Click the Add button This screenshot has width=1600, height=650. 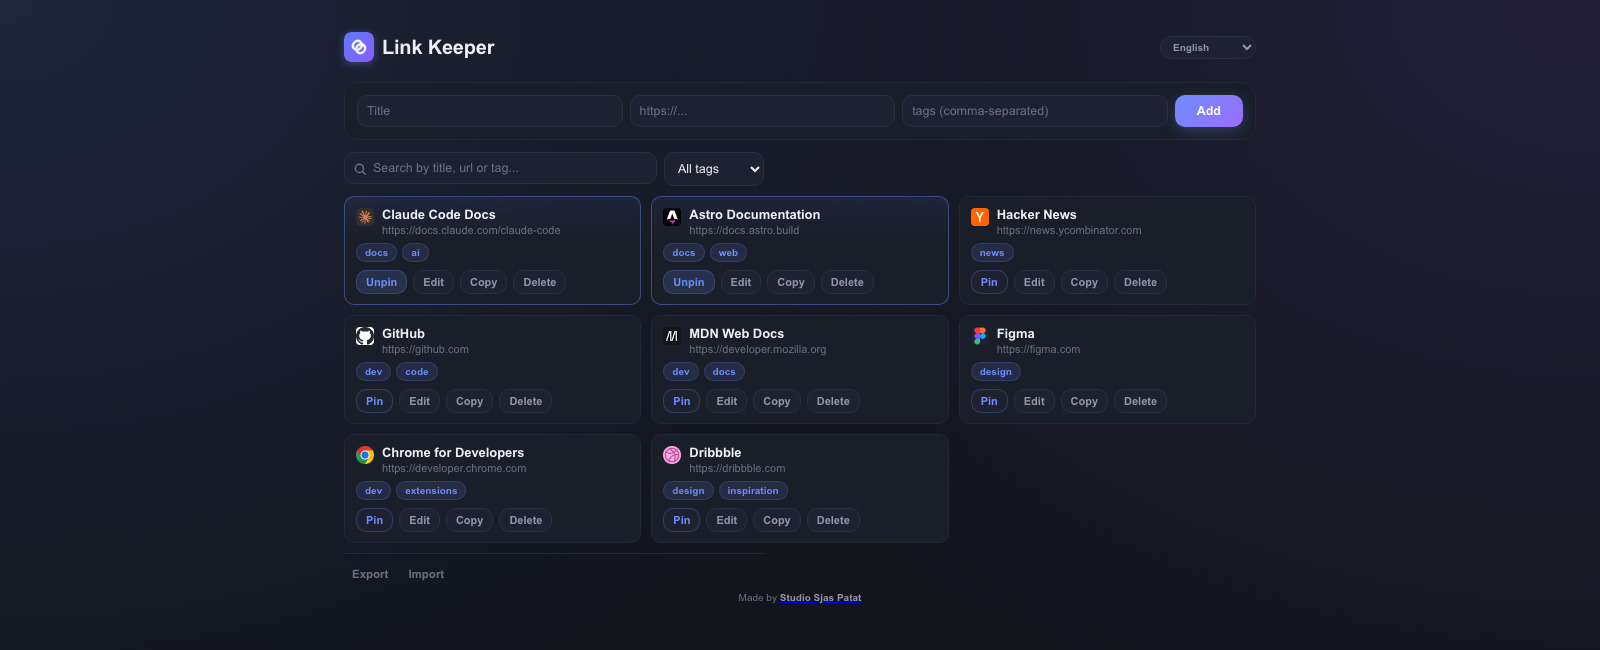coord(1209,111)
